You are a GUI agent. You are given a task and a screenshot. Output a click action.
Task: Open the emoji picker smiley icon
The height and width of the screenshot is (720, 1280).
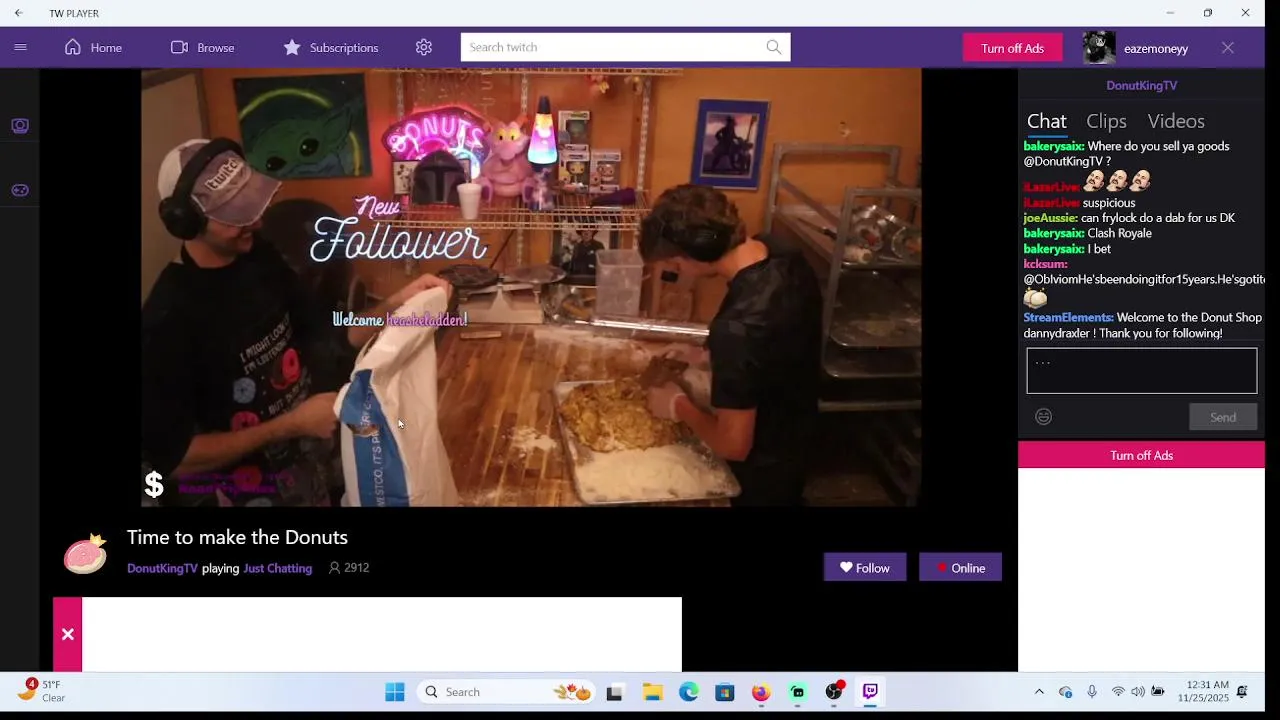pos(1043,417)
